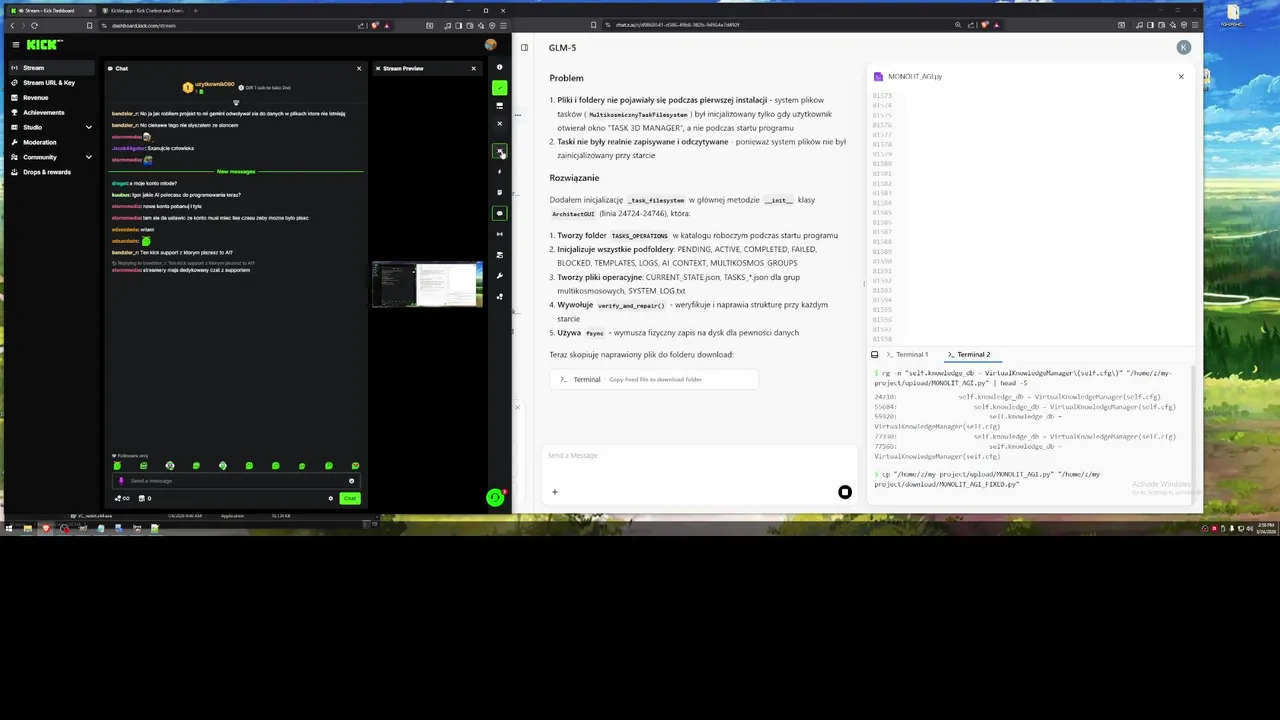Close the MONOLIT_AGI.py file panel

[1181, 76]
